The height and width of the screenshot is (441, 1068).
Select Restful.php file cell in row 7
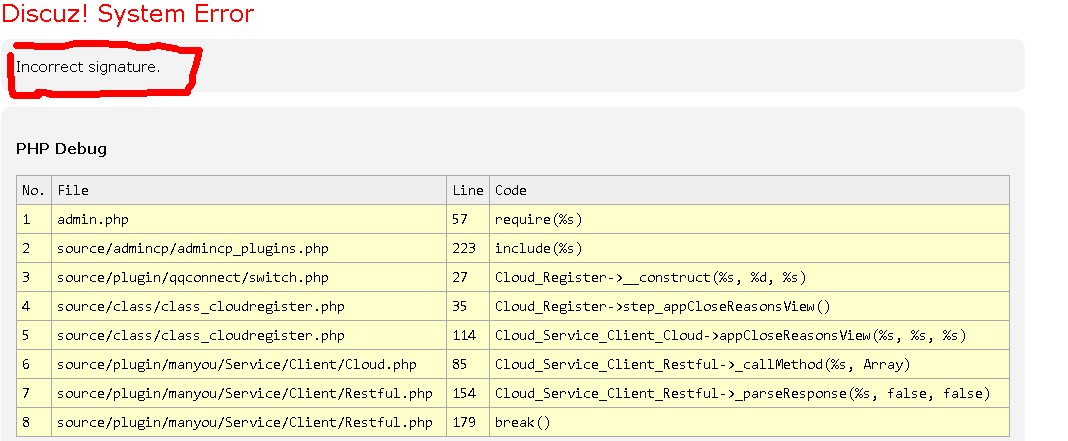[x=249, y=393]
